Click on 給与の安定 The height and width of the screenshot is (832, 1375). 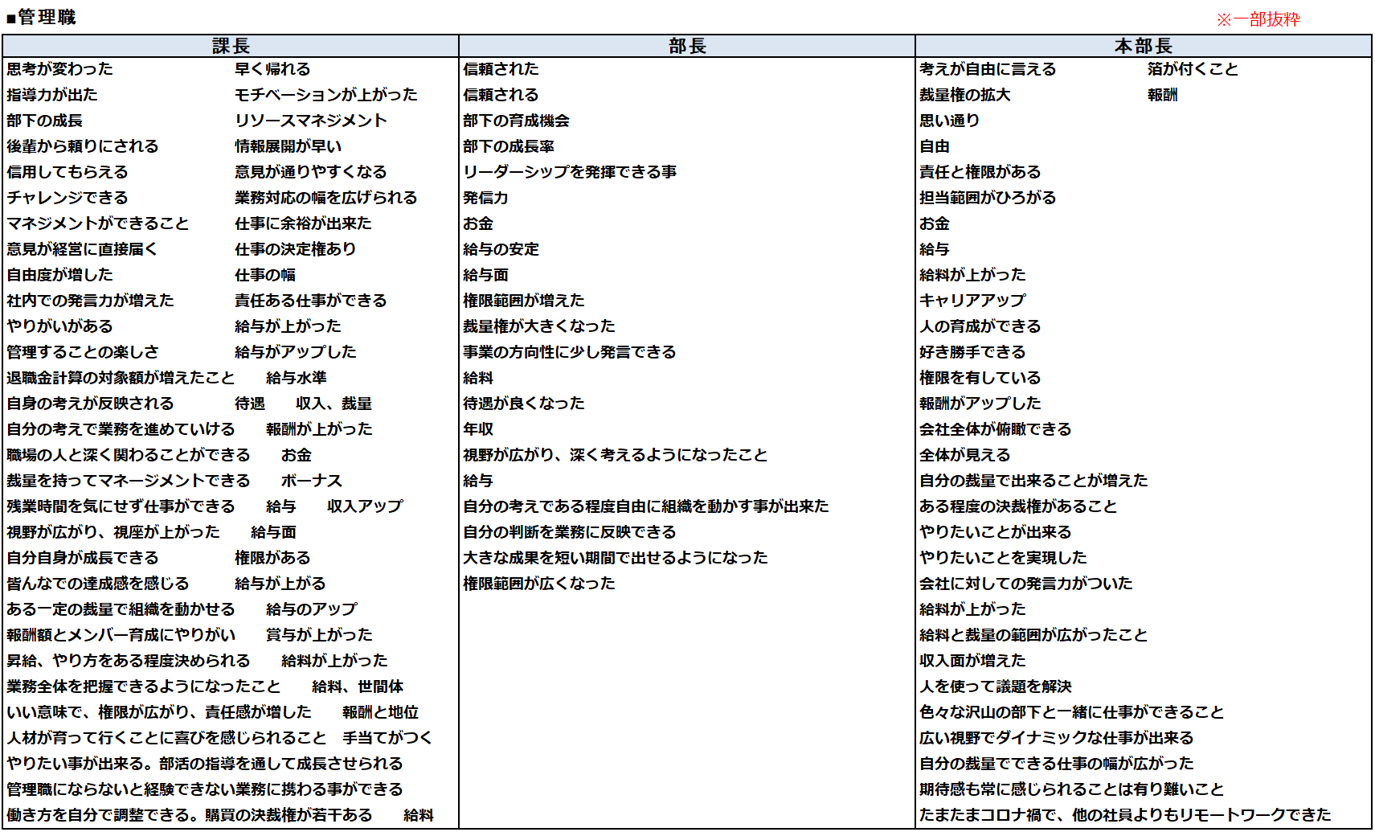coord(501,249)
